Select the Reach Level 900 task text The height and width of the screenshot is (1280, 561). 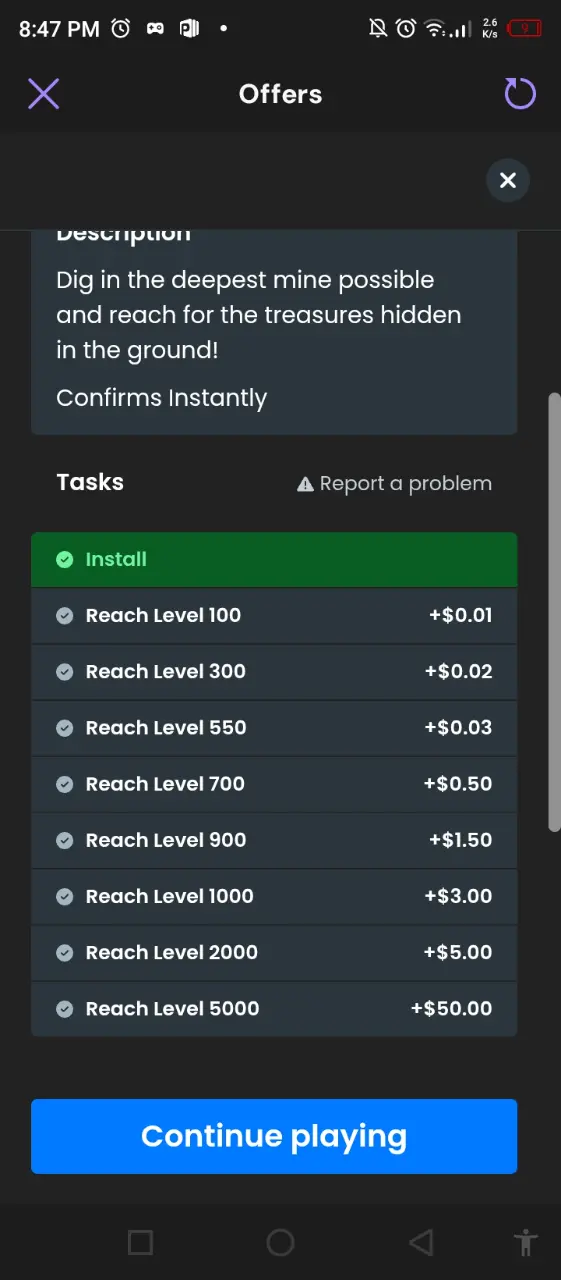pyautogui.click(x=166, y=840)
